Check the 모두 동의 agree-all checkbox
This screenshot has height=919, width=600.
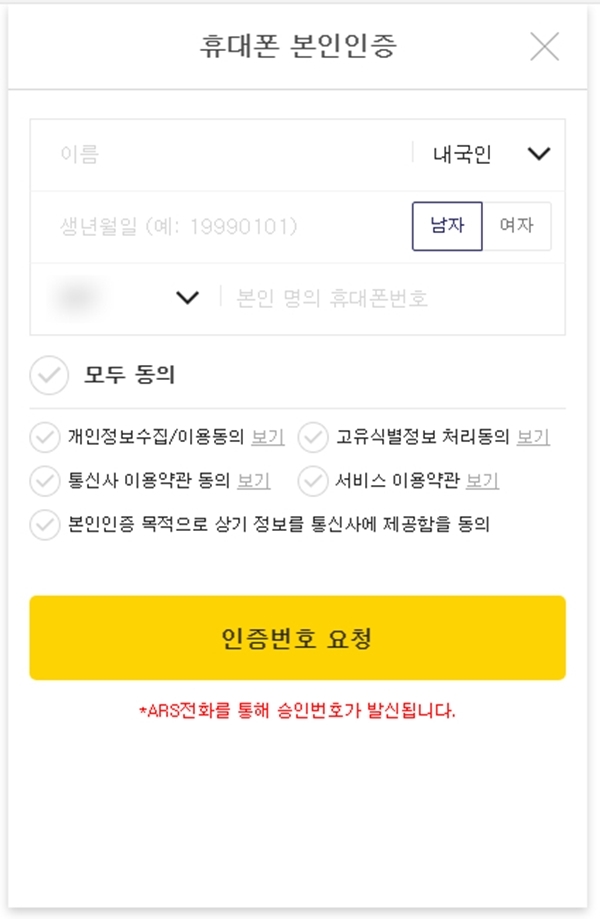pos(49,376)
